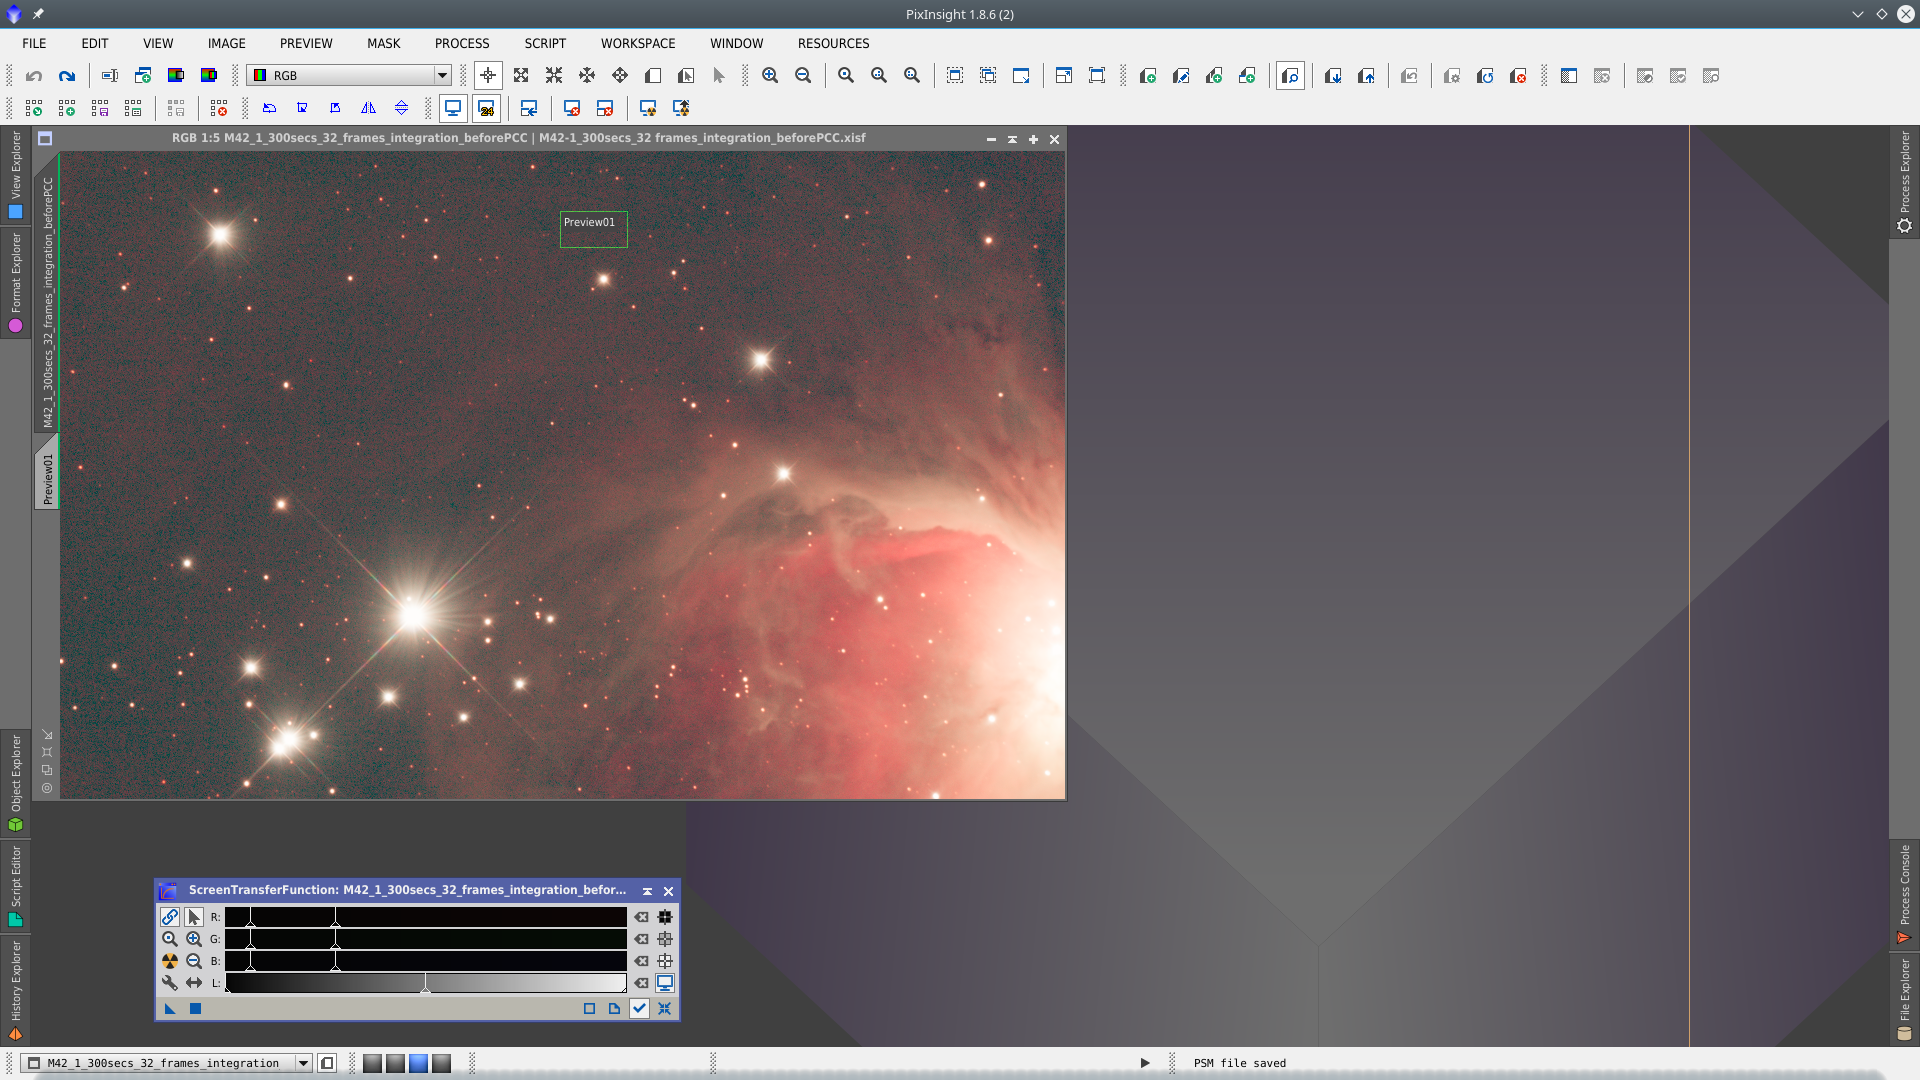
Task: Click the Zoom Out magnifier in toolbar
Action: click(803, 76)
